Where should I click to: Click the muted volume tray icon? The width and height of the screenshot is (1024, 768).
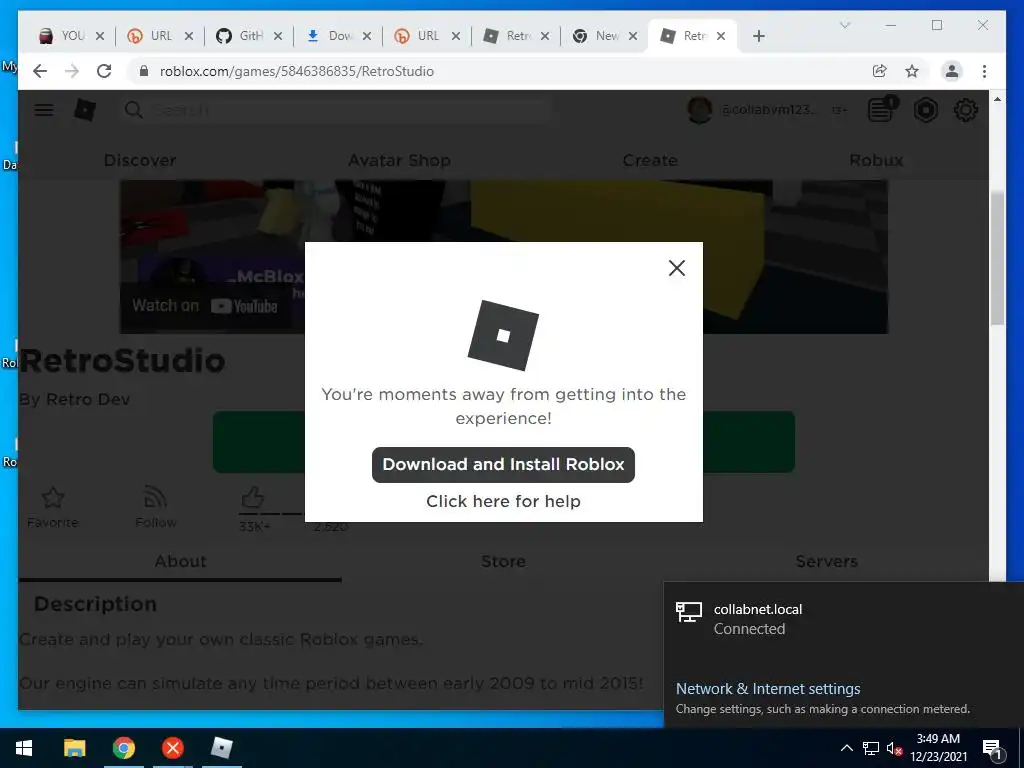click(x=894, y=748)
